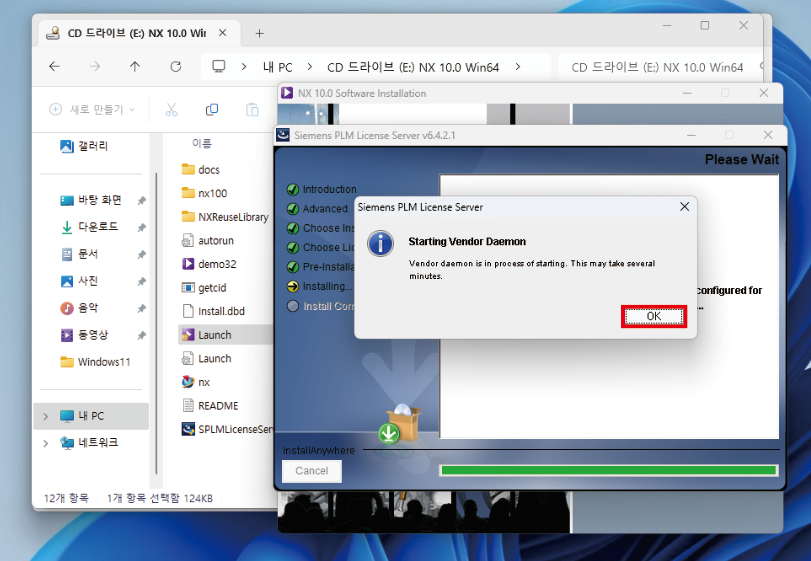Click the Cut scissors toolbar icon
This screenshot has width=811, height=561.
point(171,110)
